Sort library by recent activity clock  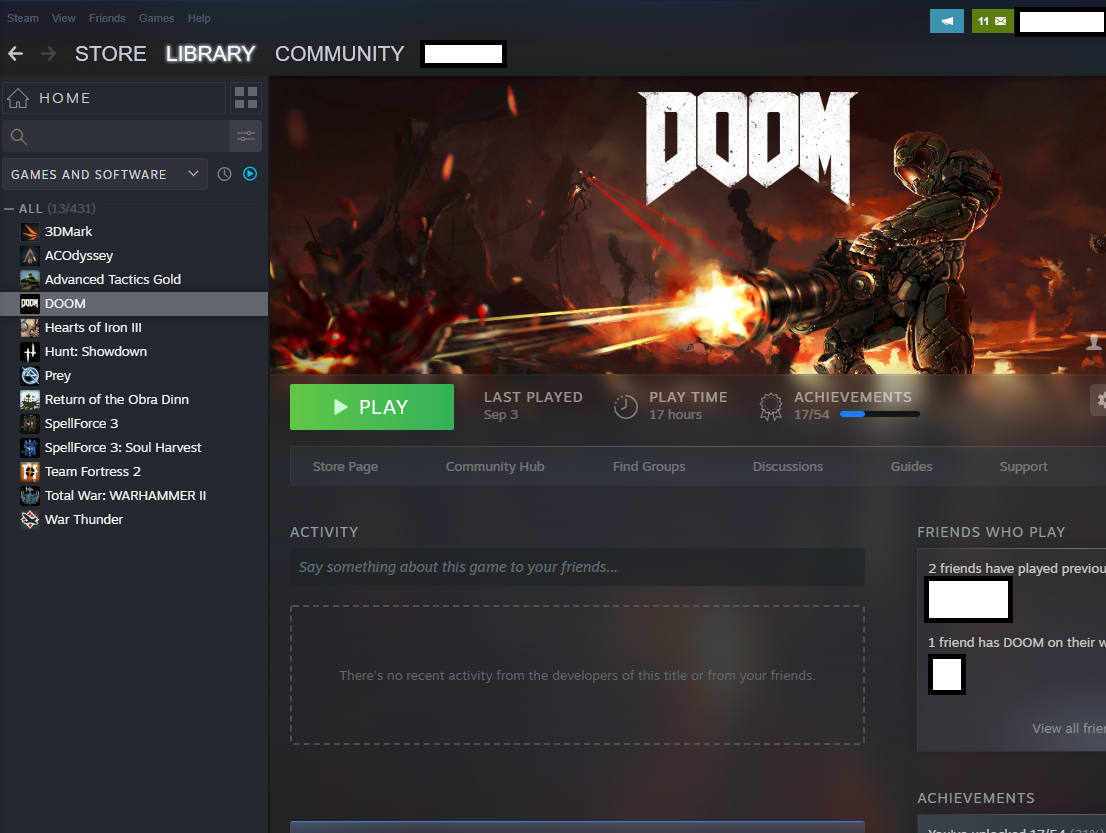click(x=224, y=174)
